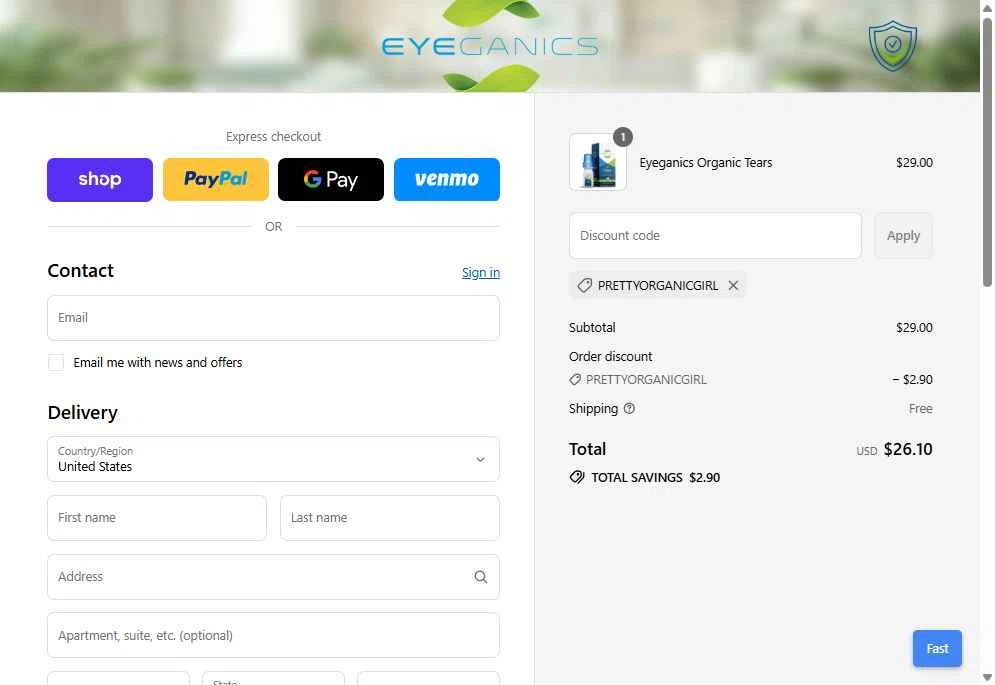The height and width of the screenshot is (685, 995).
Task: Click the First name field
Action: (x=157, y=518)
